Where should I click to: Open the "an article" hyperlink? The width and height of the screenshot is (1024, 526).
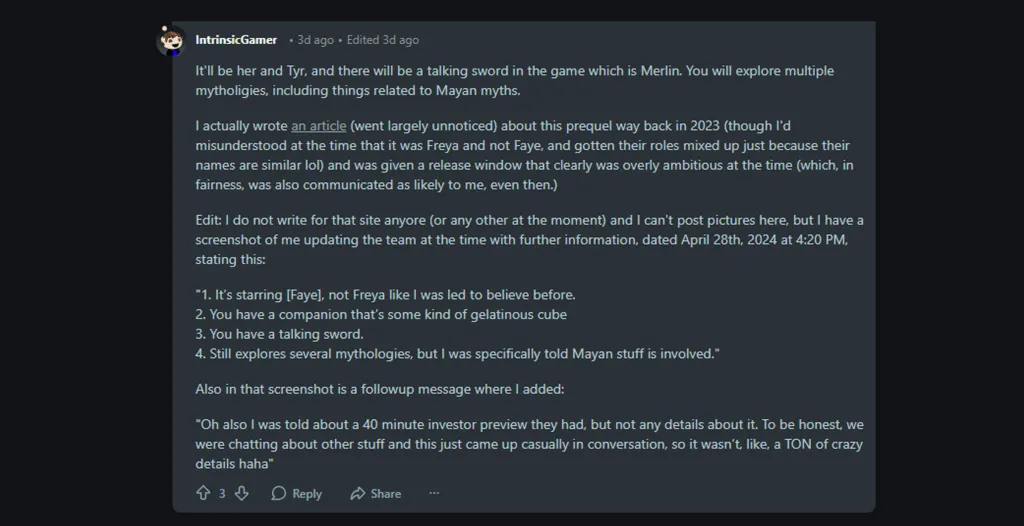tap(318, 126)
